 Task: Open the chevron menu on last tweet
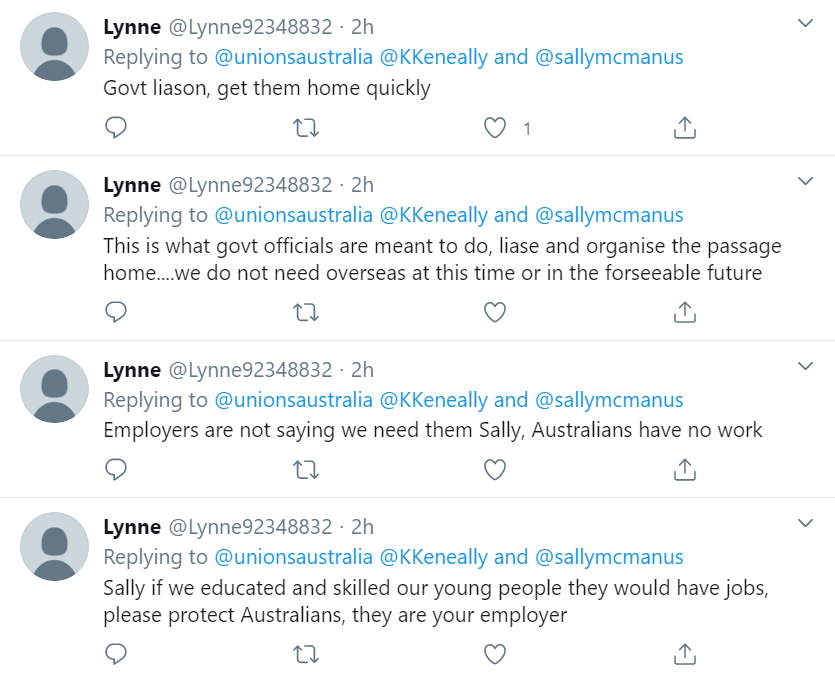click(805, 524)
